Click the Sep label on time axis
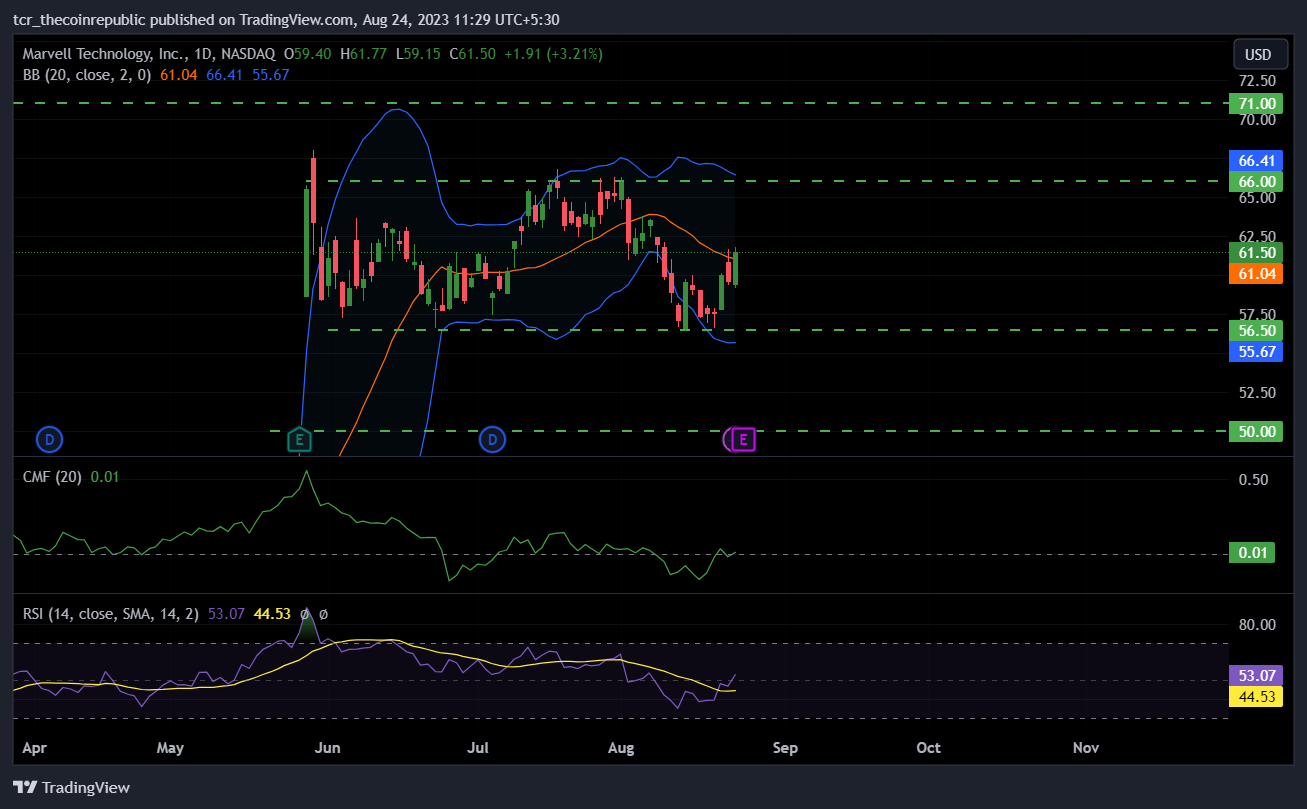The height and width of the screenshot is (809, 1307). pyautogui.click(x=785, y=747)
